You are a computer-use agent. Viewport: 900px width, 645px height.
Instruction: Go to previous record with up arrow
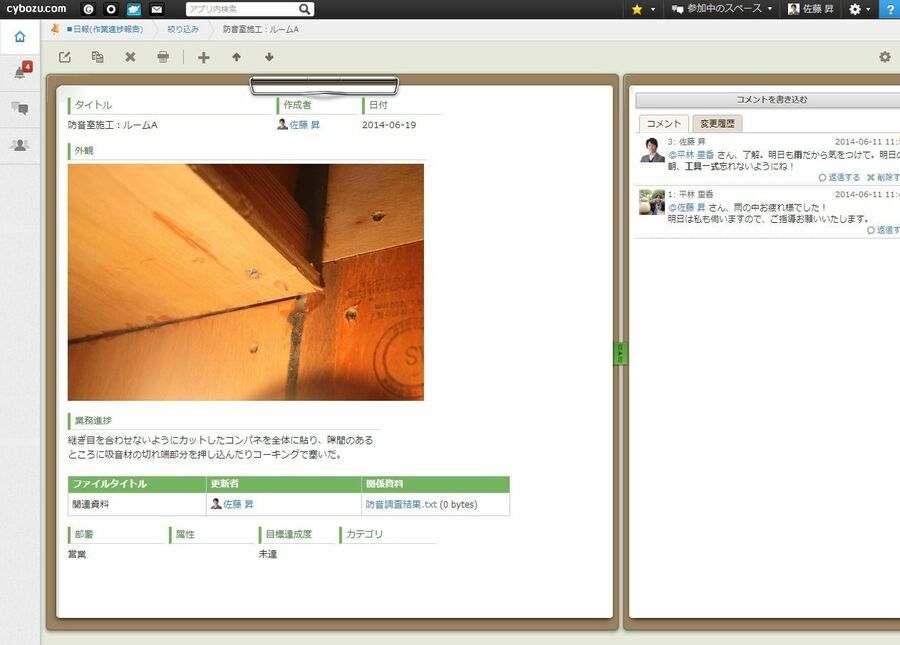236,58
